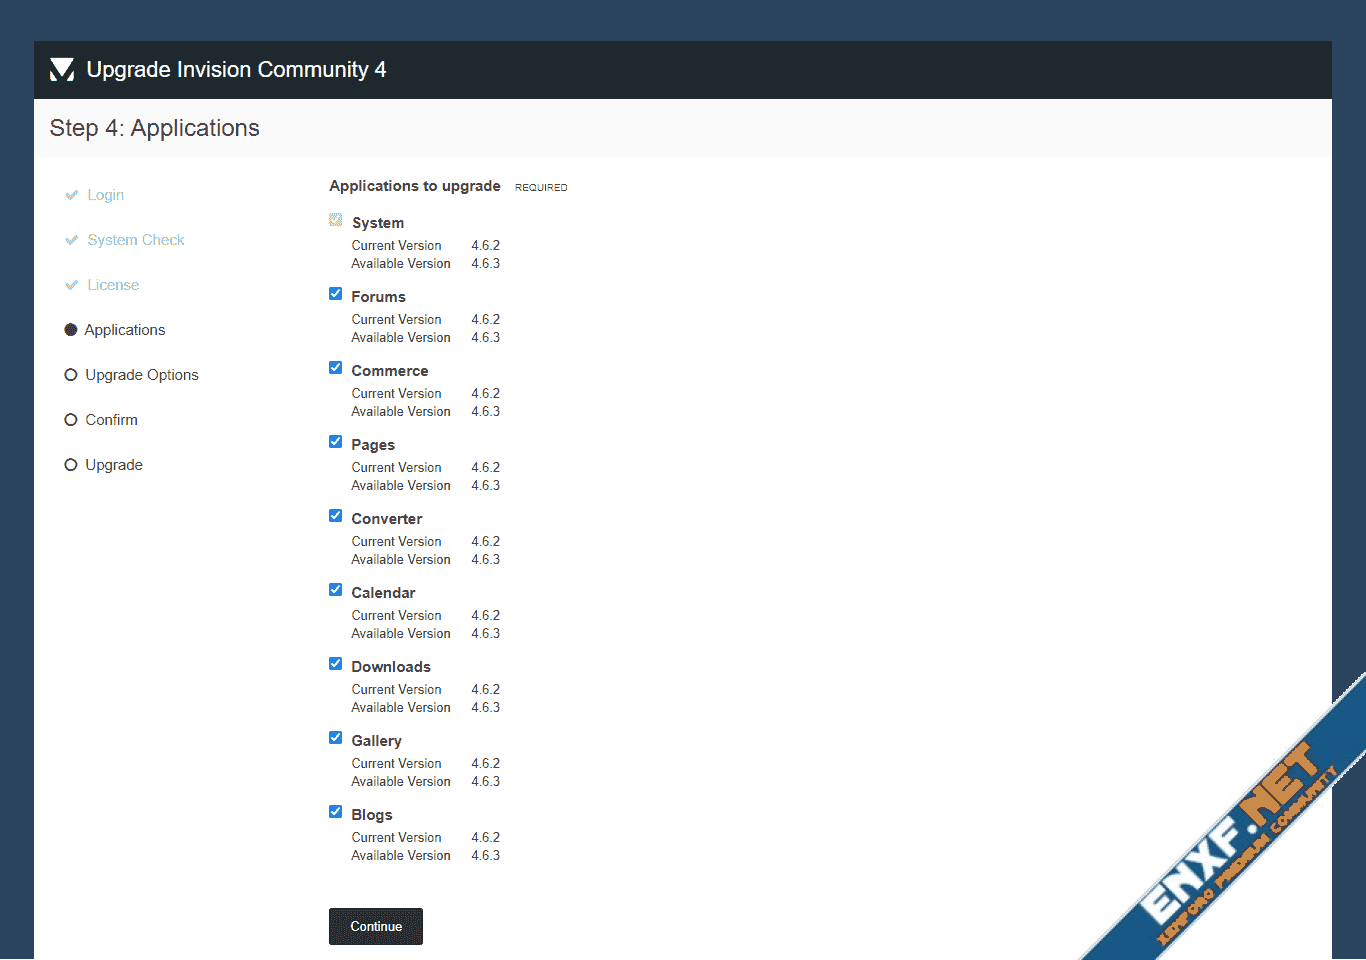Screen dimensions: 1366x960
Task: Click the empty circle beside Upgrade step
Action: 71,465
